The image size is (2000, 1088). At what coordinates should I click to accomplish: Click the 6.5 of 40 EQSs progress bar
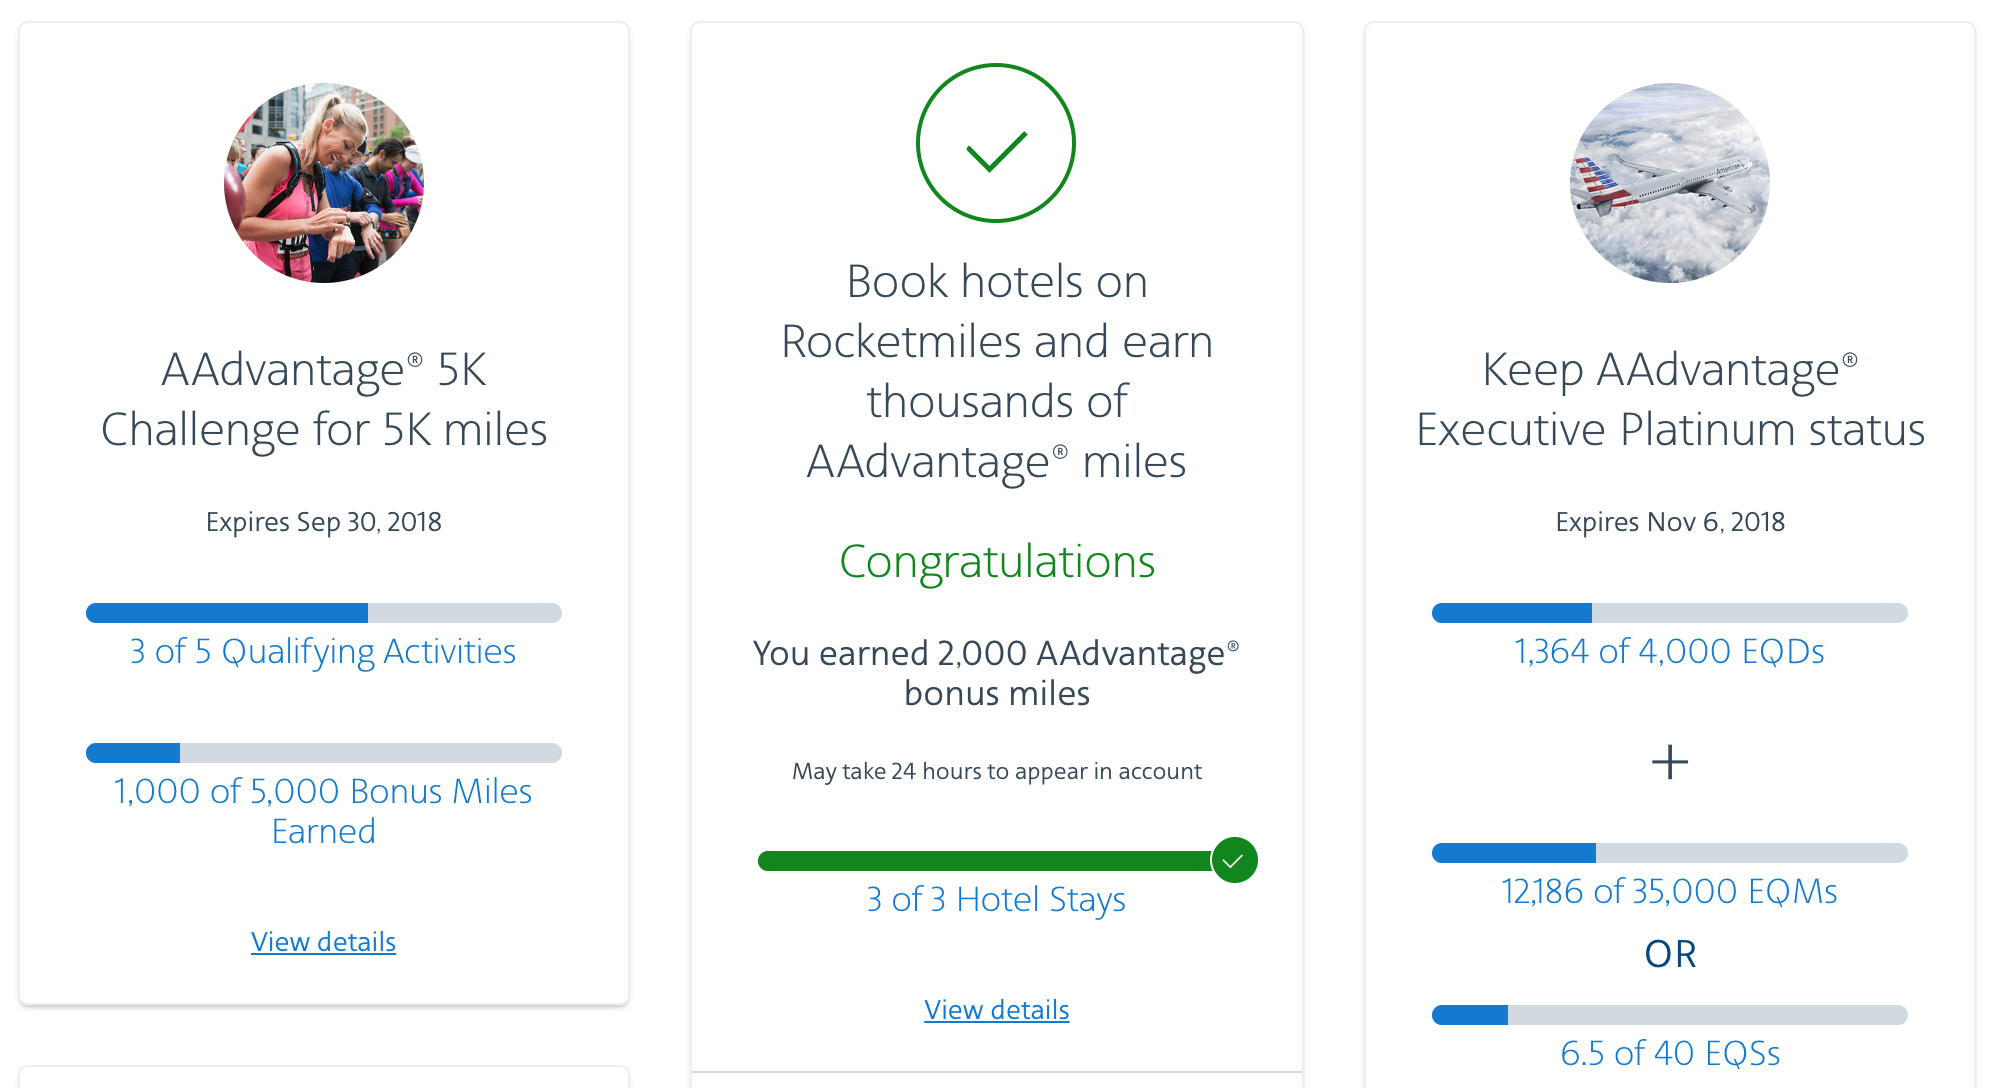1670,1015
